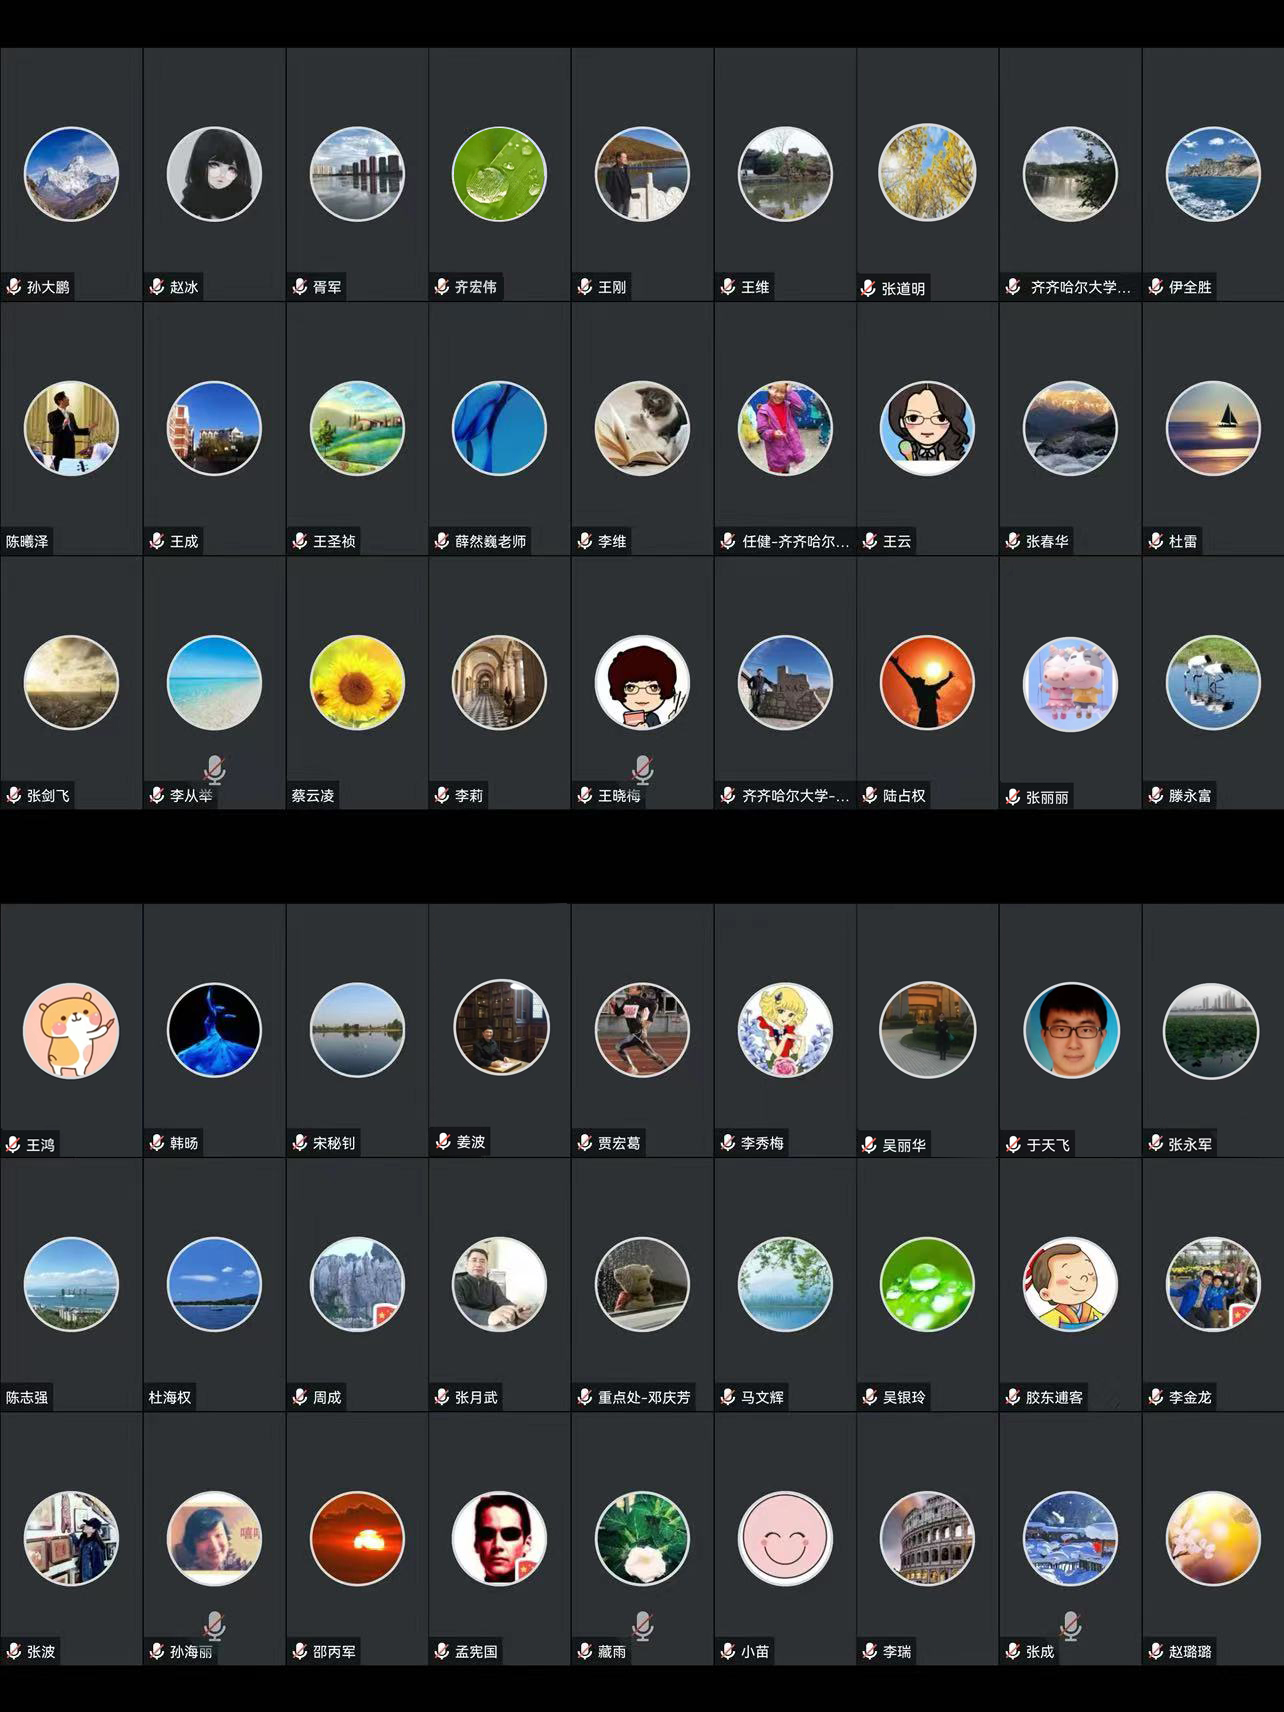Select the 杜海权 participant name
1284x1712 pixels.
(x=170, y=1397)
